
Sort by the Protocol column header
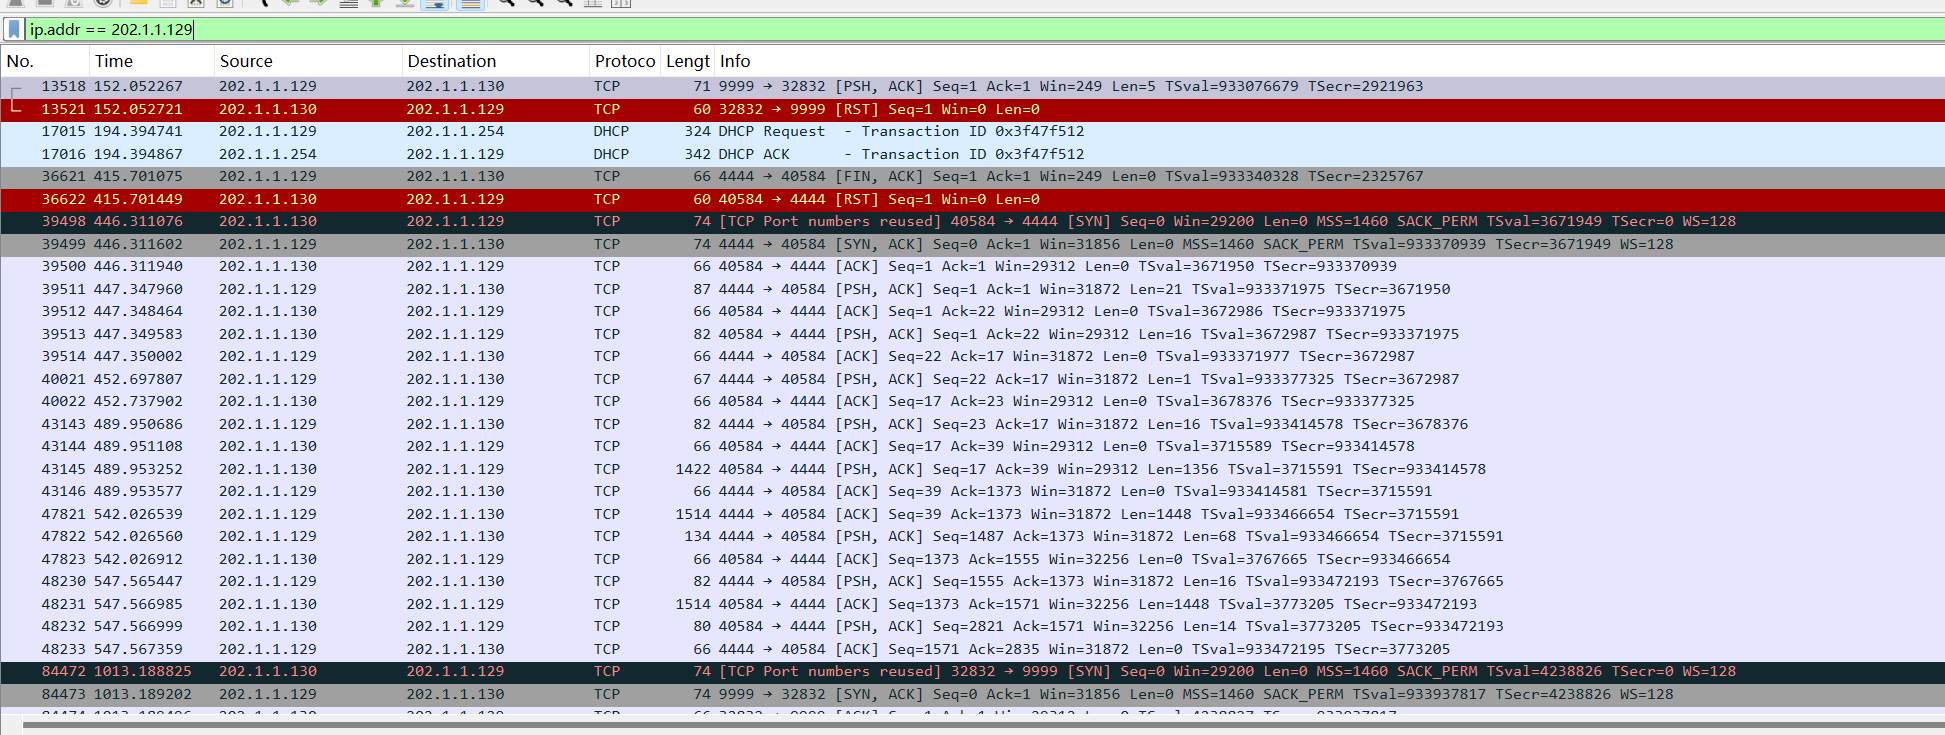coord(625,61)
